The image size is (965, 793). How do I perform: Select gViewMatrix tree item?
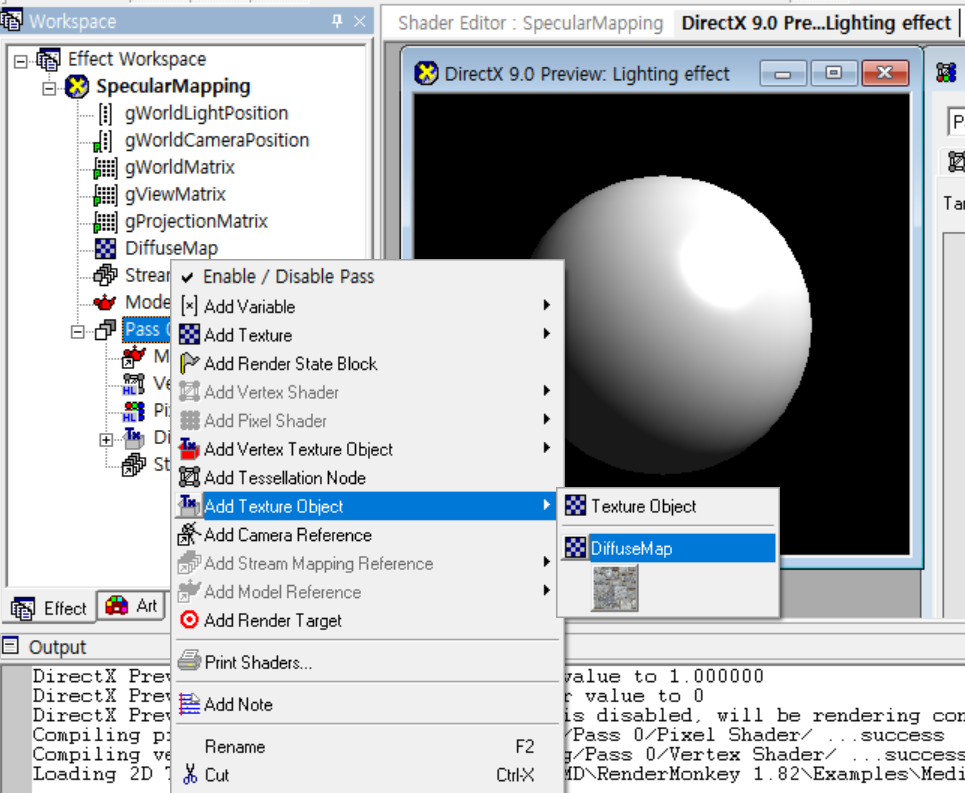175,194
